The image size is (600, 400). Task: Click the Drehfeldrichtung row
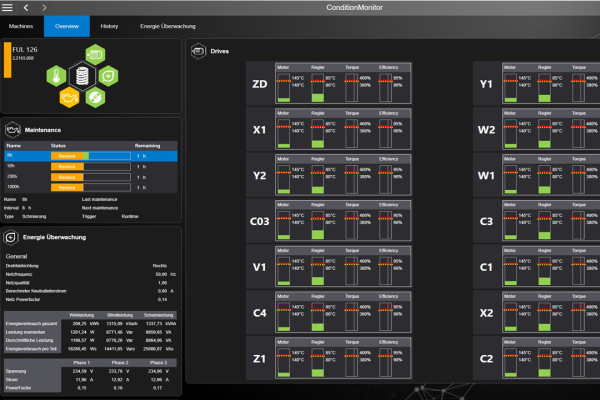coord(91,266)
